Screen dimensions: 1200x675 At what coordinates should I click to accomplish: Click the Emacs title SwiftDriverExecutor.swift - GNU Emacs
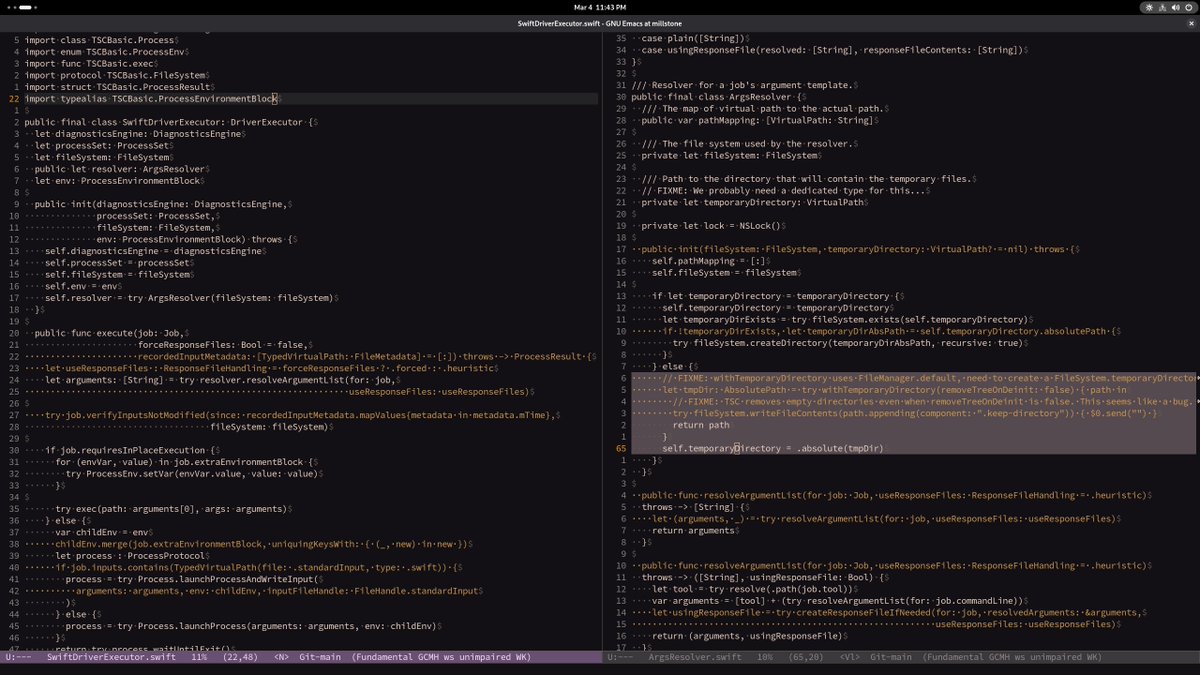[599, 24]
